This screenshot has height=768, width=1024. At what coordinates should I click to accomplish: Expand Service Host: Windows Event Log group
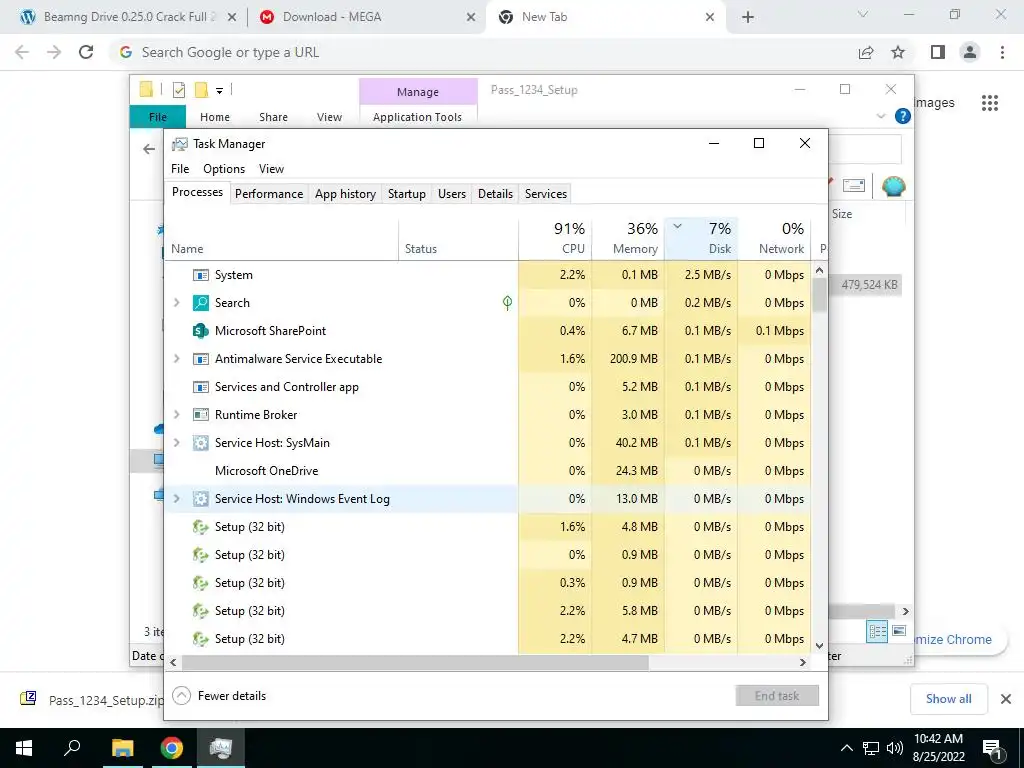176,499
